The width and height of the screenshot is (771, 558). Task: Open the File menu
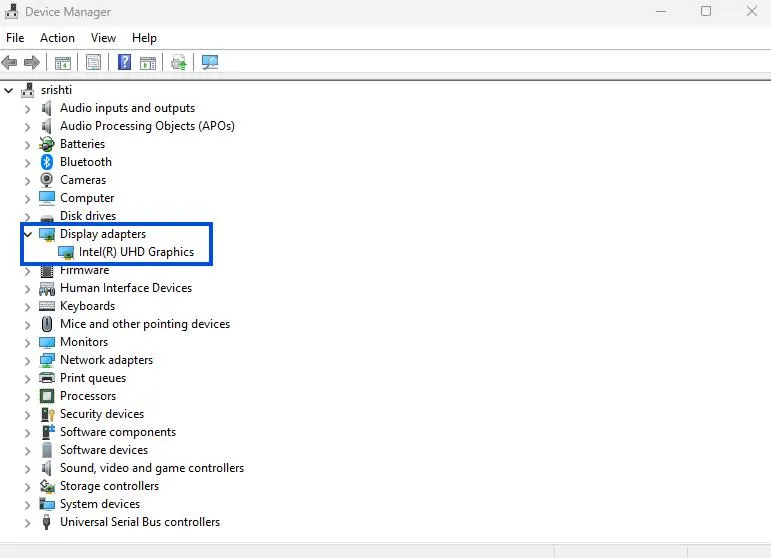coord(15,38)
